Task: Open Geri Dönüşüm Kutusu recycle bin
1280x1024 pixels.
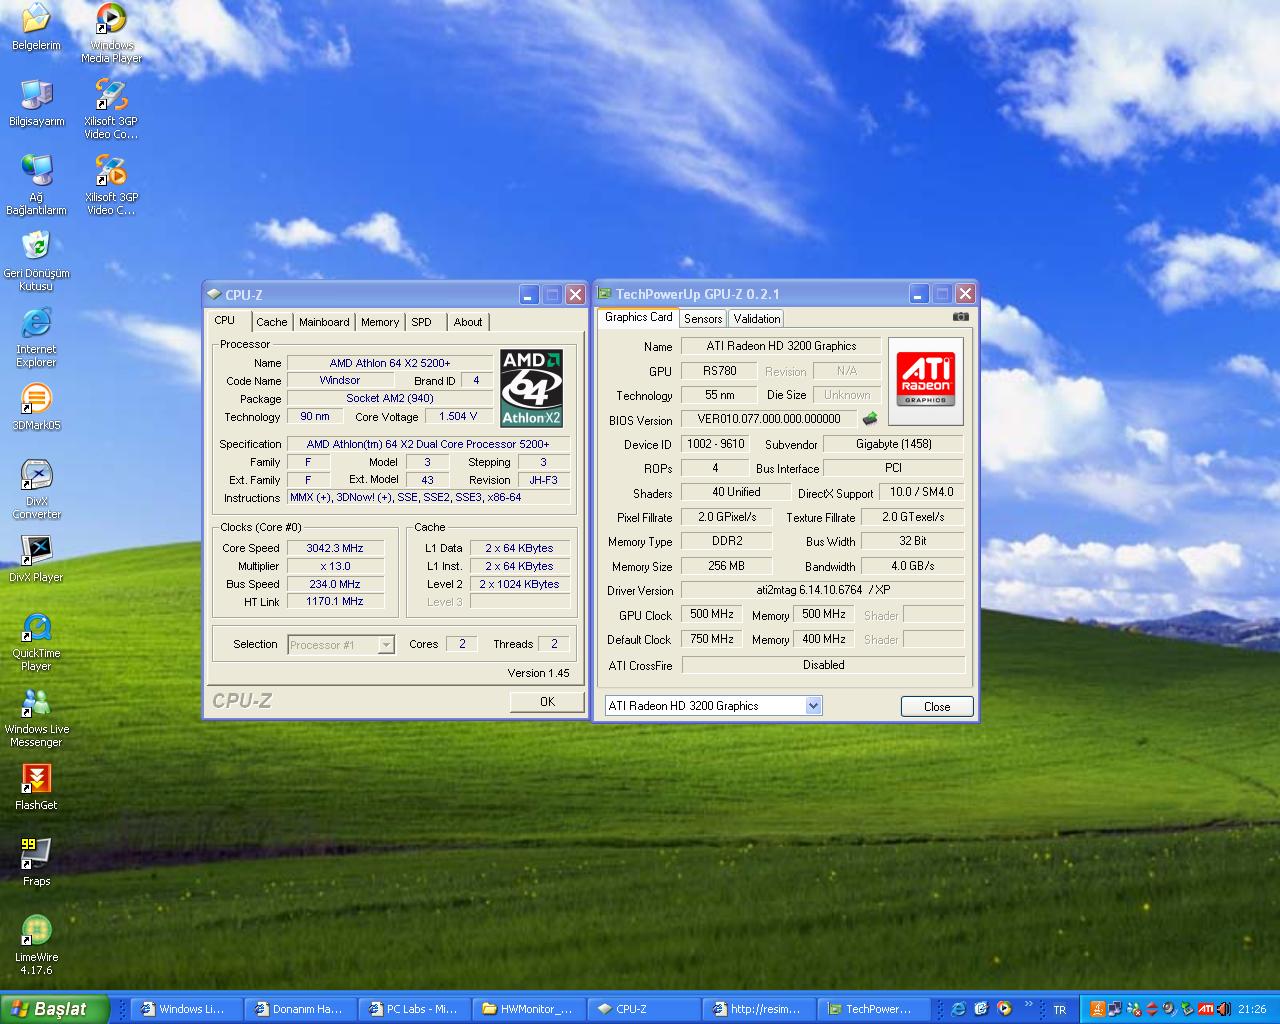Action: click(36, 261)
